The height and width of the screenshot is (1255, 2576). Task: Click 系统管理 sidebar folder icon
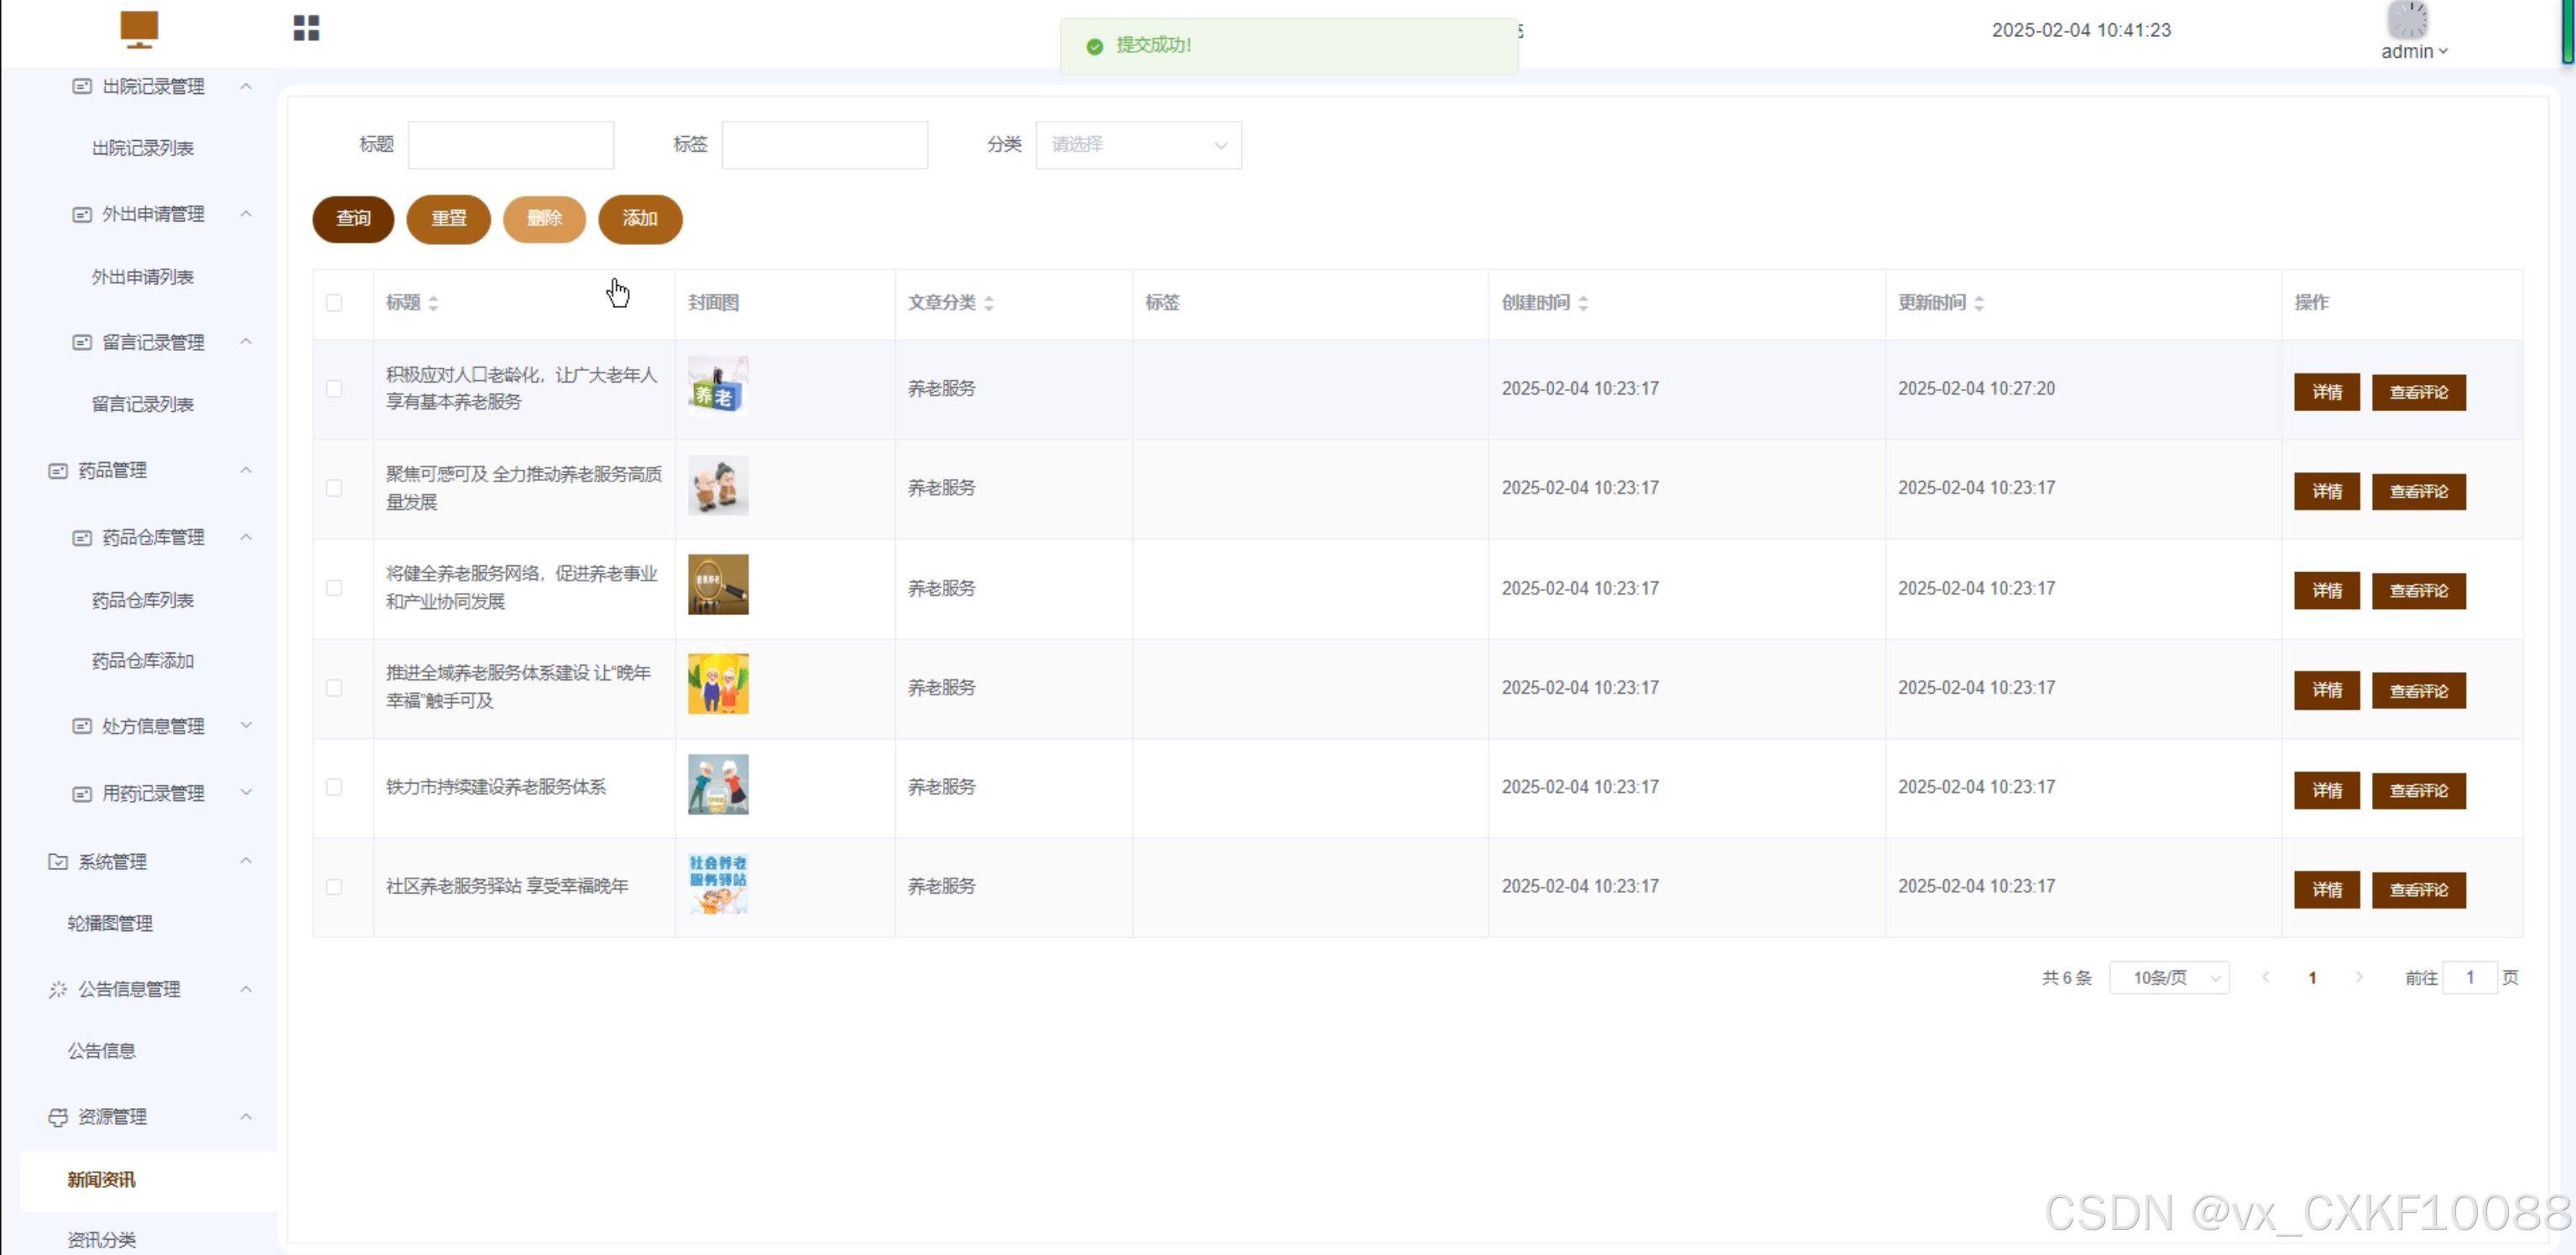click(x=58, y=861)
